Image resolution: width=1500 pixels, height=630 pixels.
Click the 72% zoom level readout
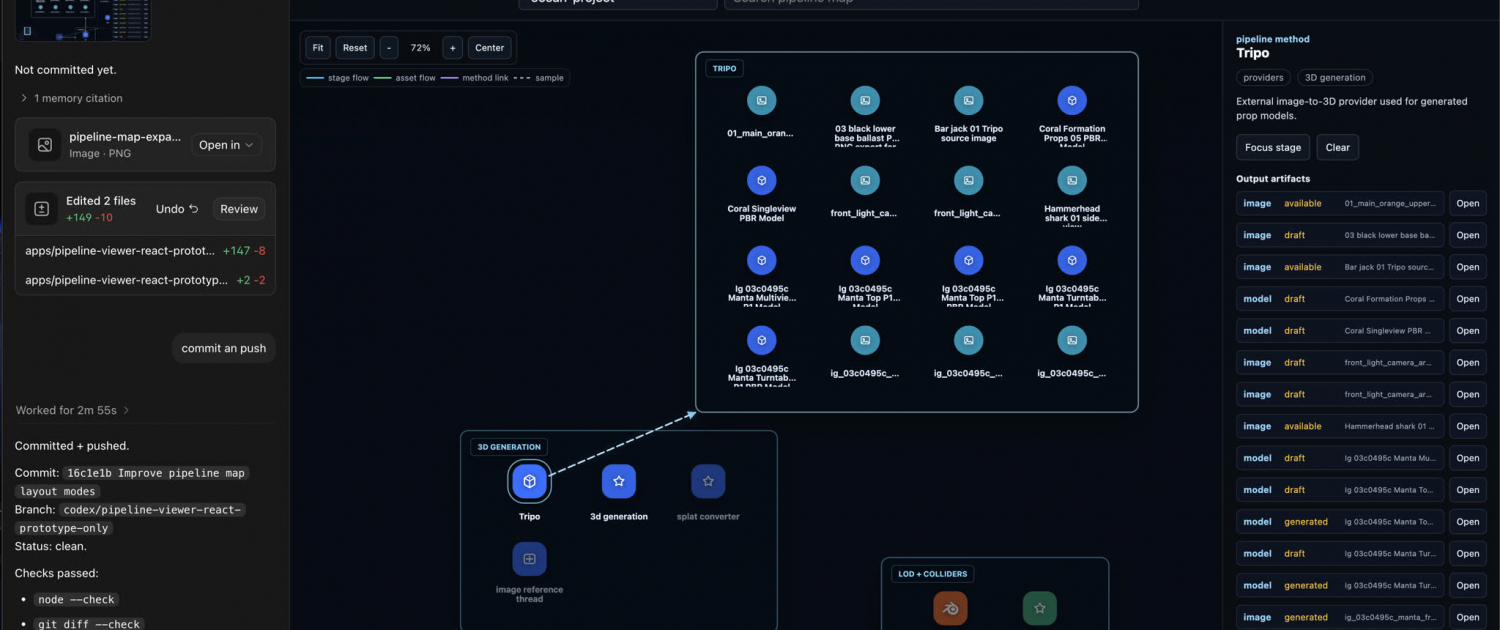pos(421,48)
